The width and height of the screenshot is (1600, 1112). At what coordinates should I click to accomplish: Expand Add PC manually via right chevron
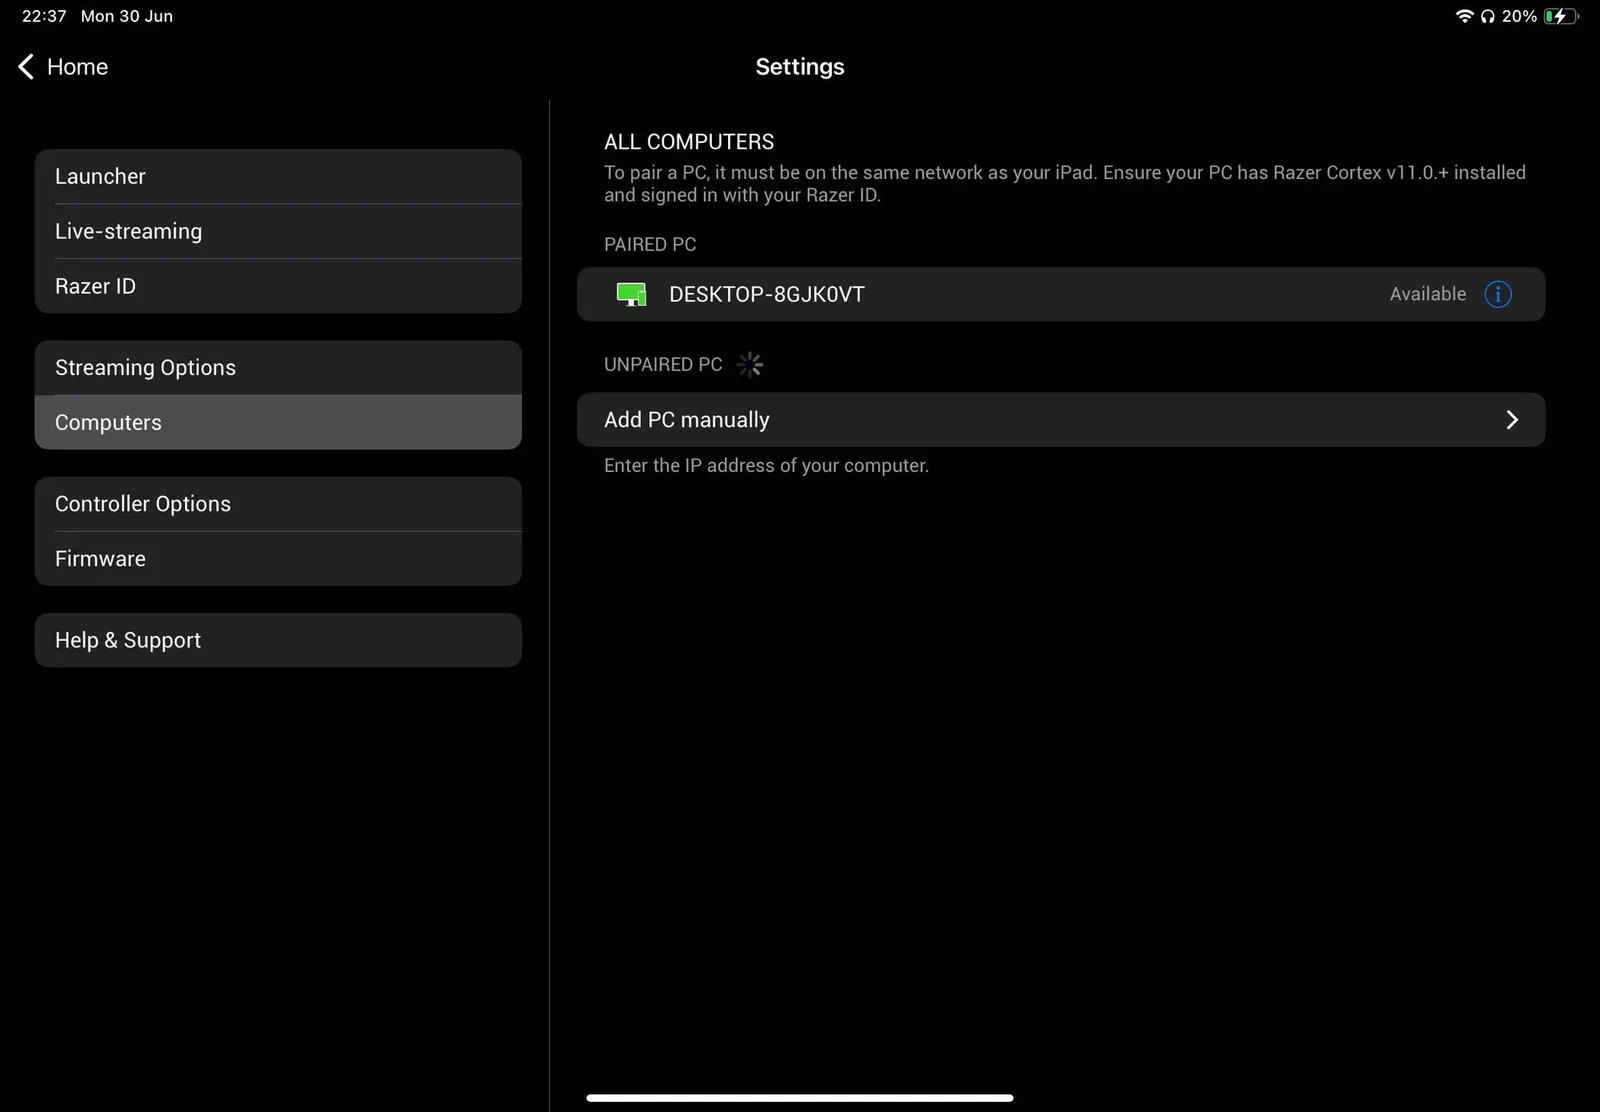[1511, 420]
